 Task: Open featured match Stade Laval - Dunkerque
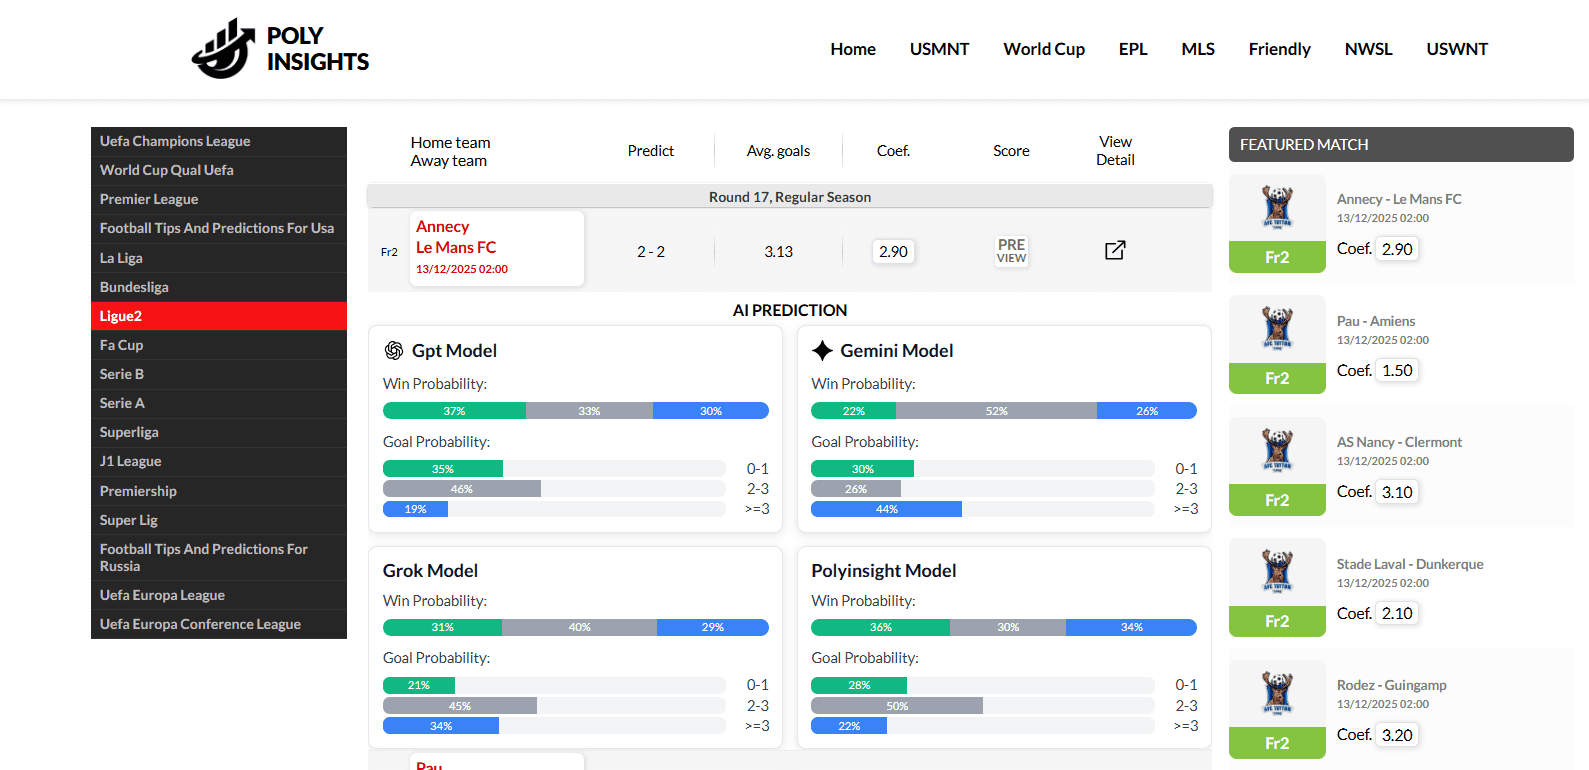pos(1410,564)
